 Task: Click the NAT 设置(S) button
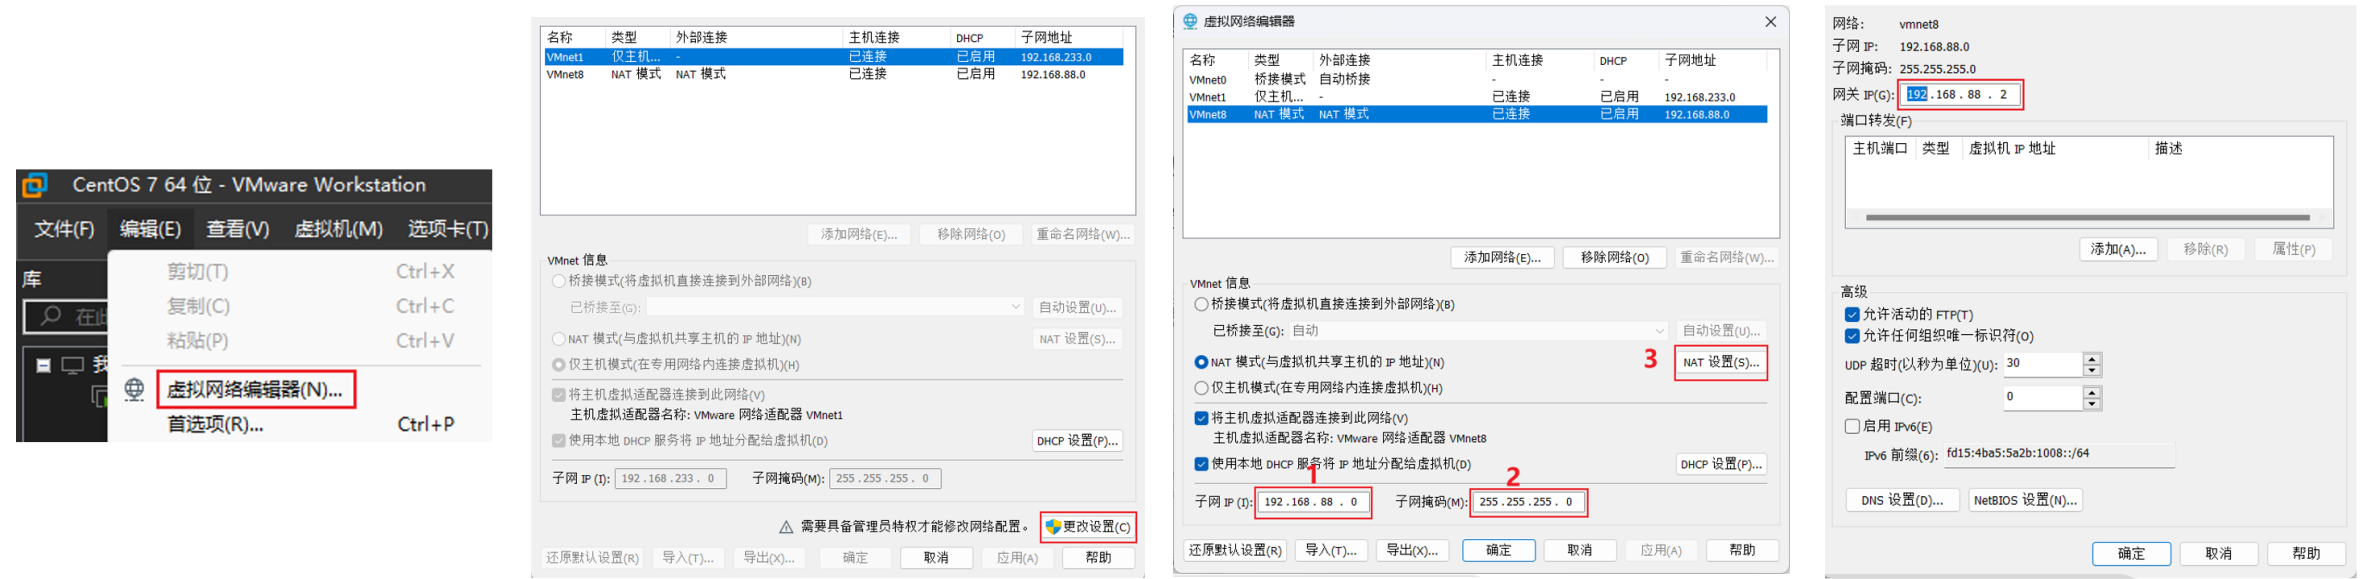pos(1720,362)
